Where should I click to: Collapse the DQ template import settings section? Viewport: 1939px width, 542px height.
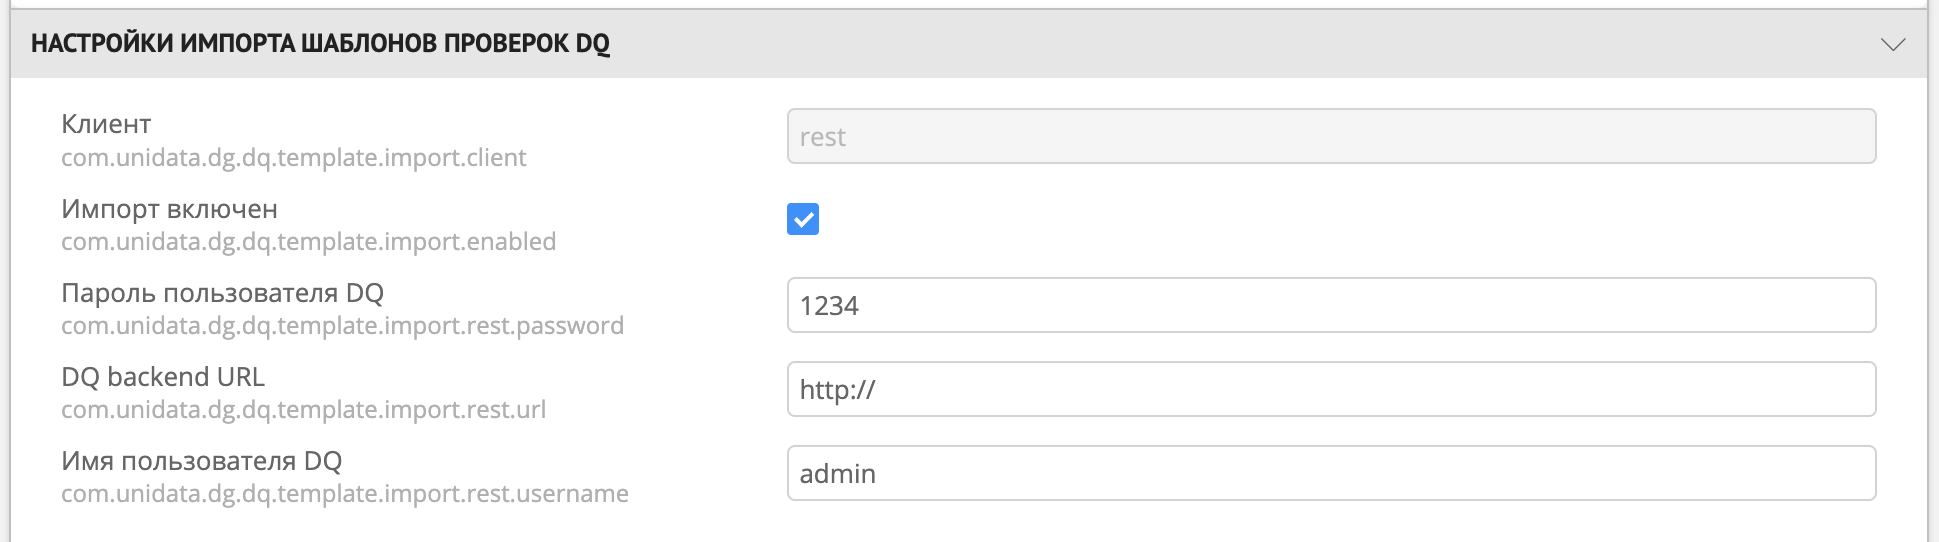pyautogui.click(x=1892, y=45)
